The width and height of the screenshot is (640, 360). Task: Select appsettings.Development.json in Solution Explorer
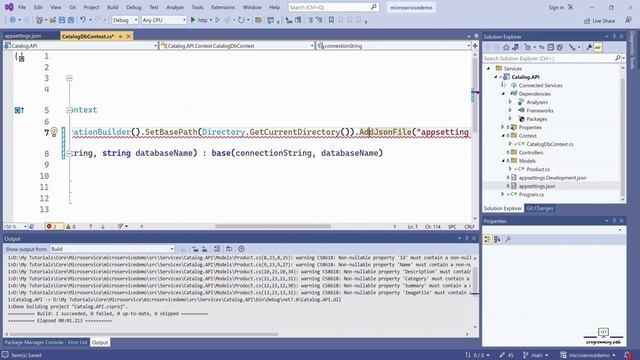[552, 178]
